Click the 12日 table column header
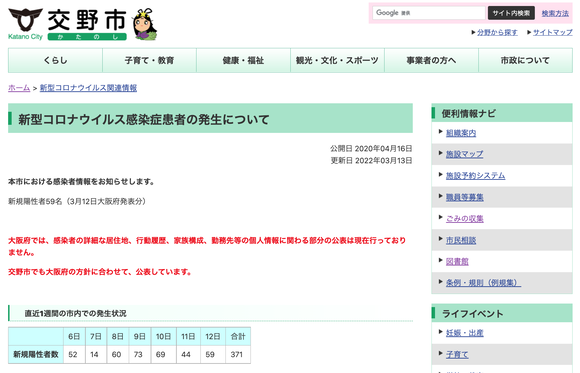This screenshot has width=580, height=373. coord(213,336)
